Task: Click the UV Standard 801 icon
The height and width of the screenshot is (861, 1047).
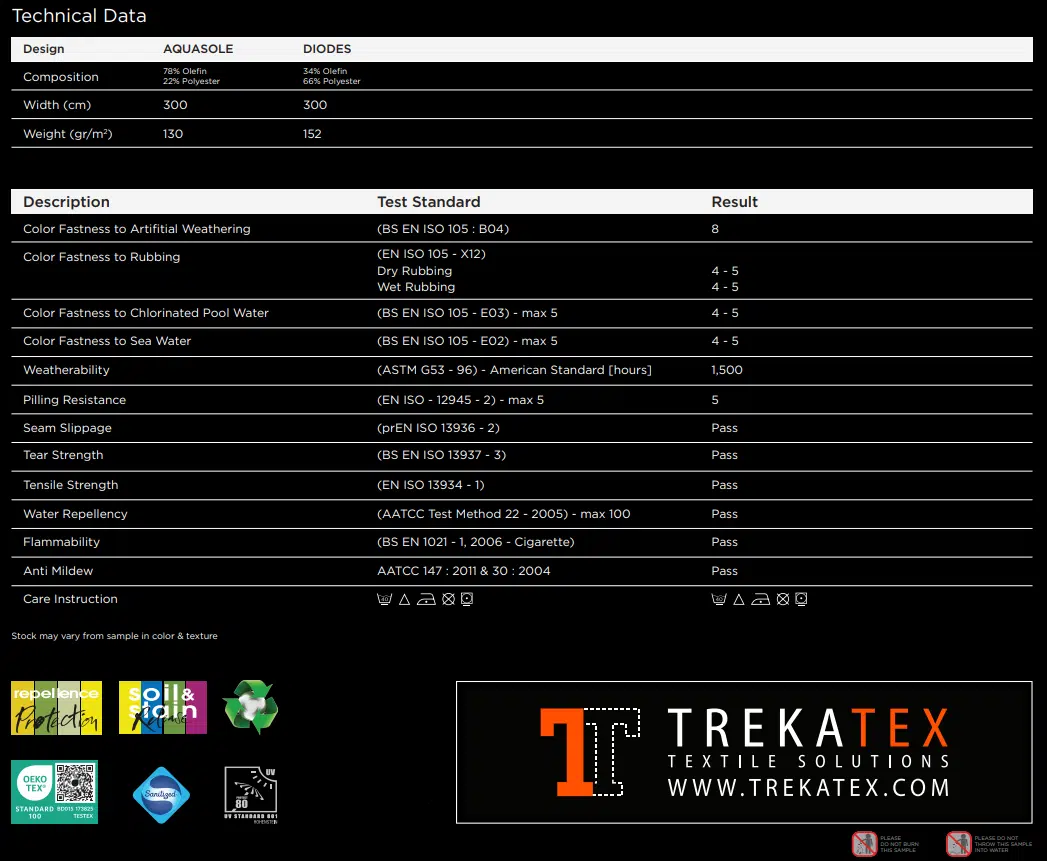Action: tap(250, 794)
